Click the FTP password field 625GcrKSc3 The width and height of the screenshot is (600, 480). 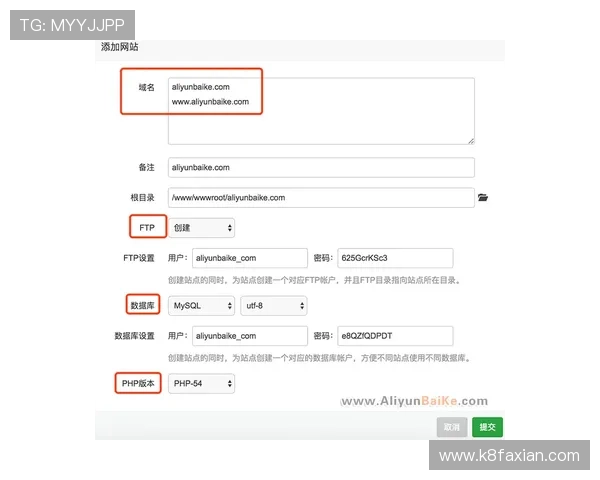click(x=395, y=258)
